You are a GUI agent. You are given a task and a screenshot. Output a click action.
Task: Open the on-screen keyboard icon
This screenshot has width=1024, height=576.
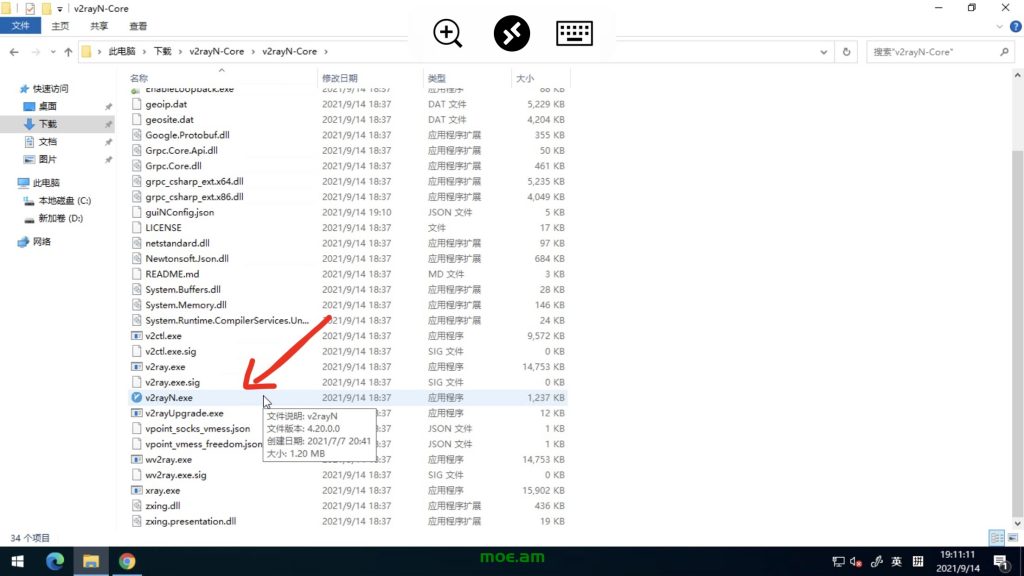click(574, 34)
